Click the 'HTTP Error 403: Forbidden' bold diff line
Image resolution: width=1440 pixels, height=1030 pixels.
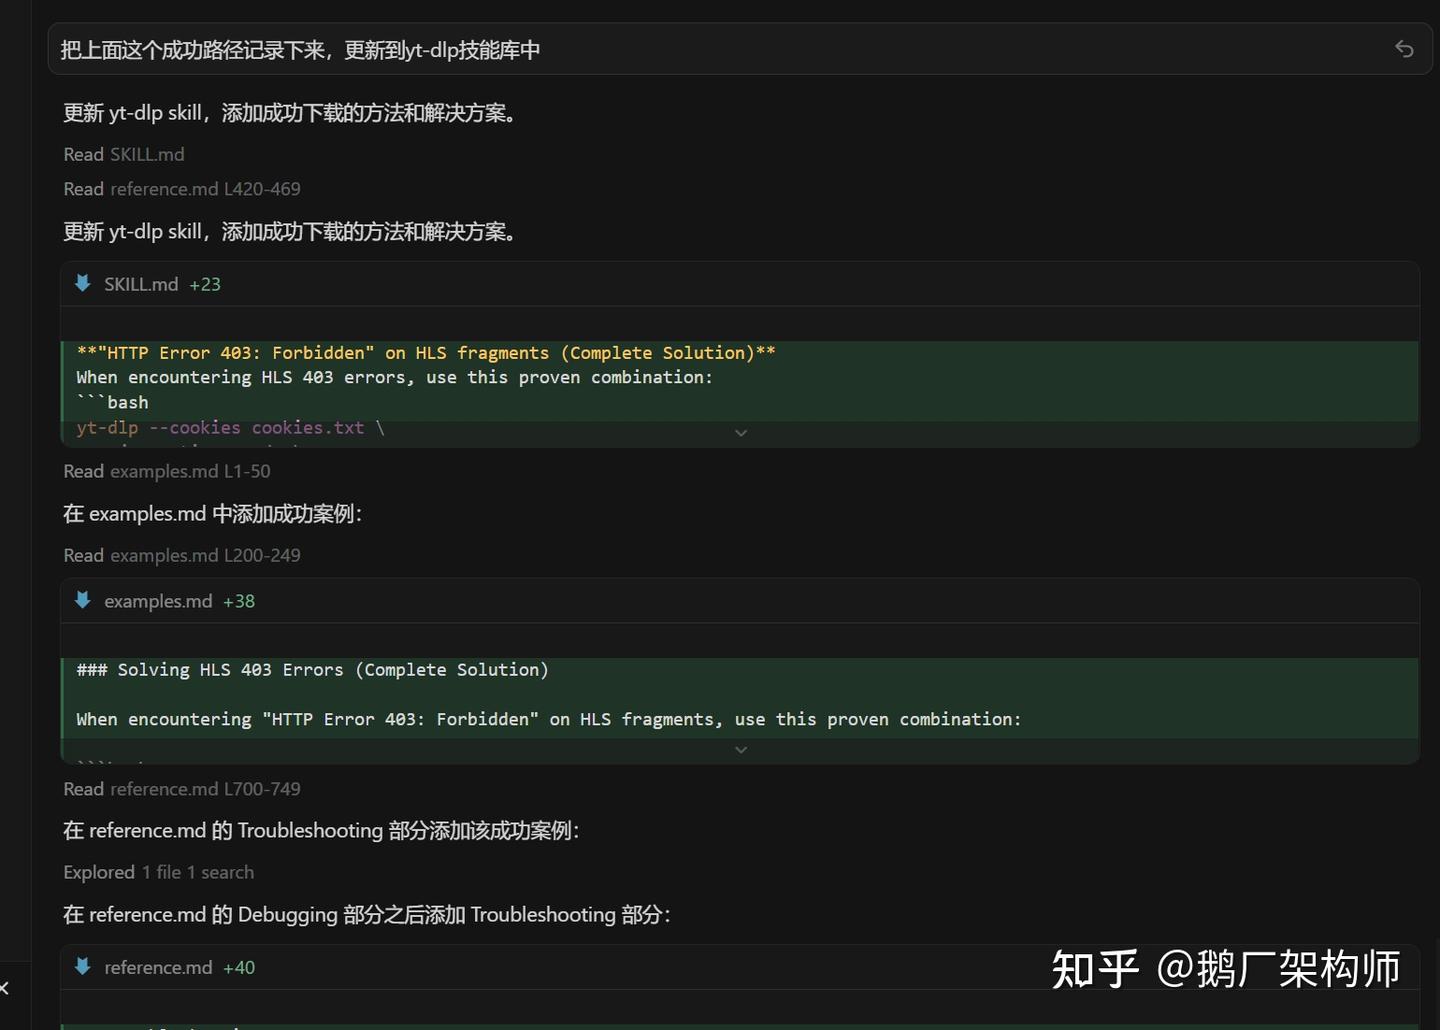[x=426, y=353]
